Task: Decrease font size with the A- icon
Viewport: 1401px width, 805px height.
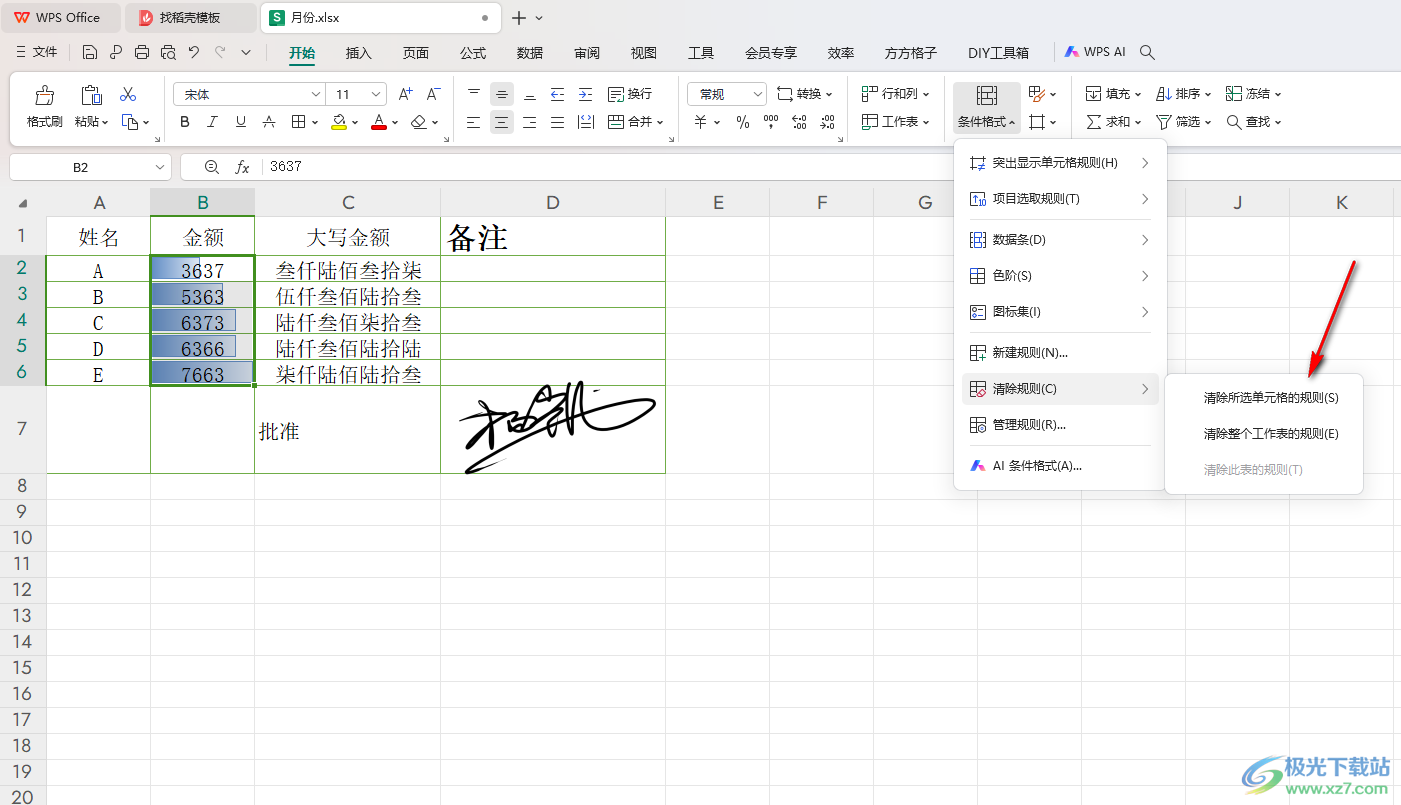Action: (434, 94)
